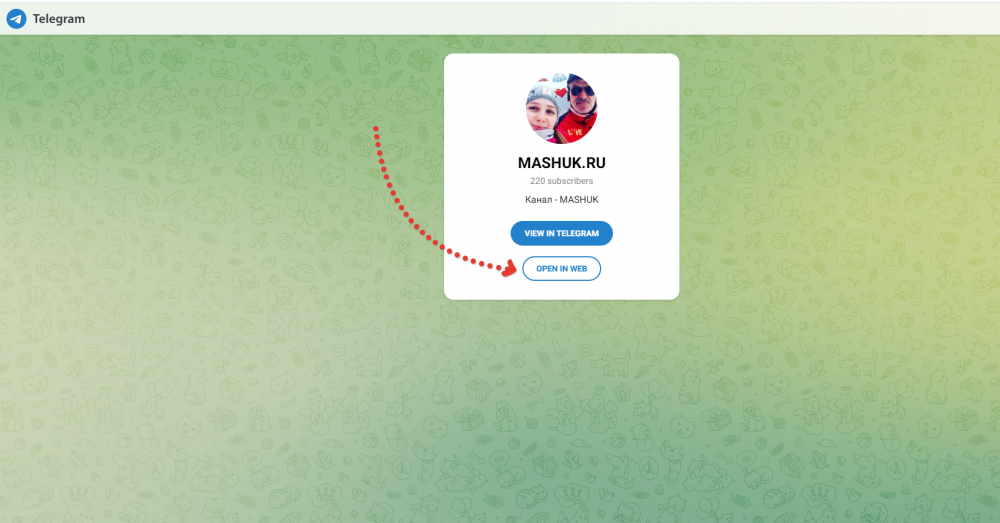Click the upper start of the red dotted curve
The width and height of the screenshot is (1000, 523).
click(376, 129)
